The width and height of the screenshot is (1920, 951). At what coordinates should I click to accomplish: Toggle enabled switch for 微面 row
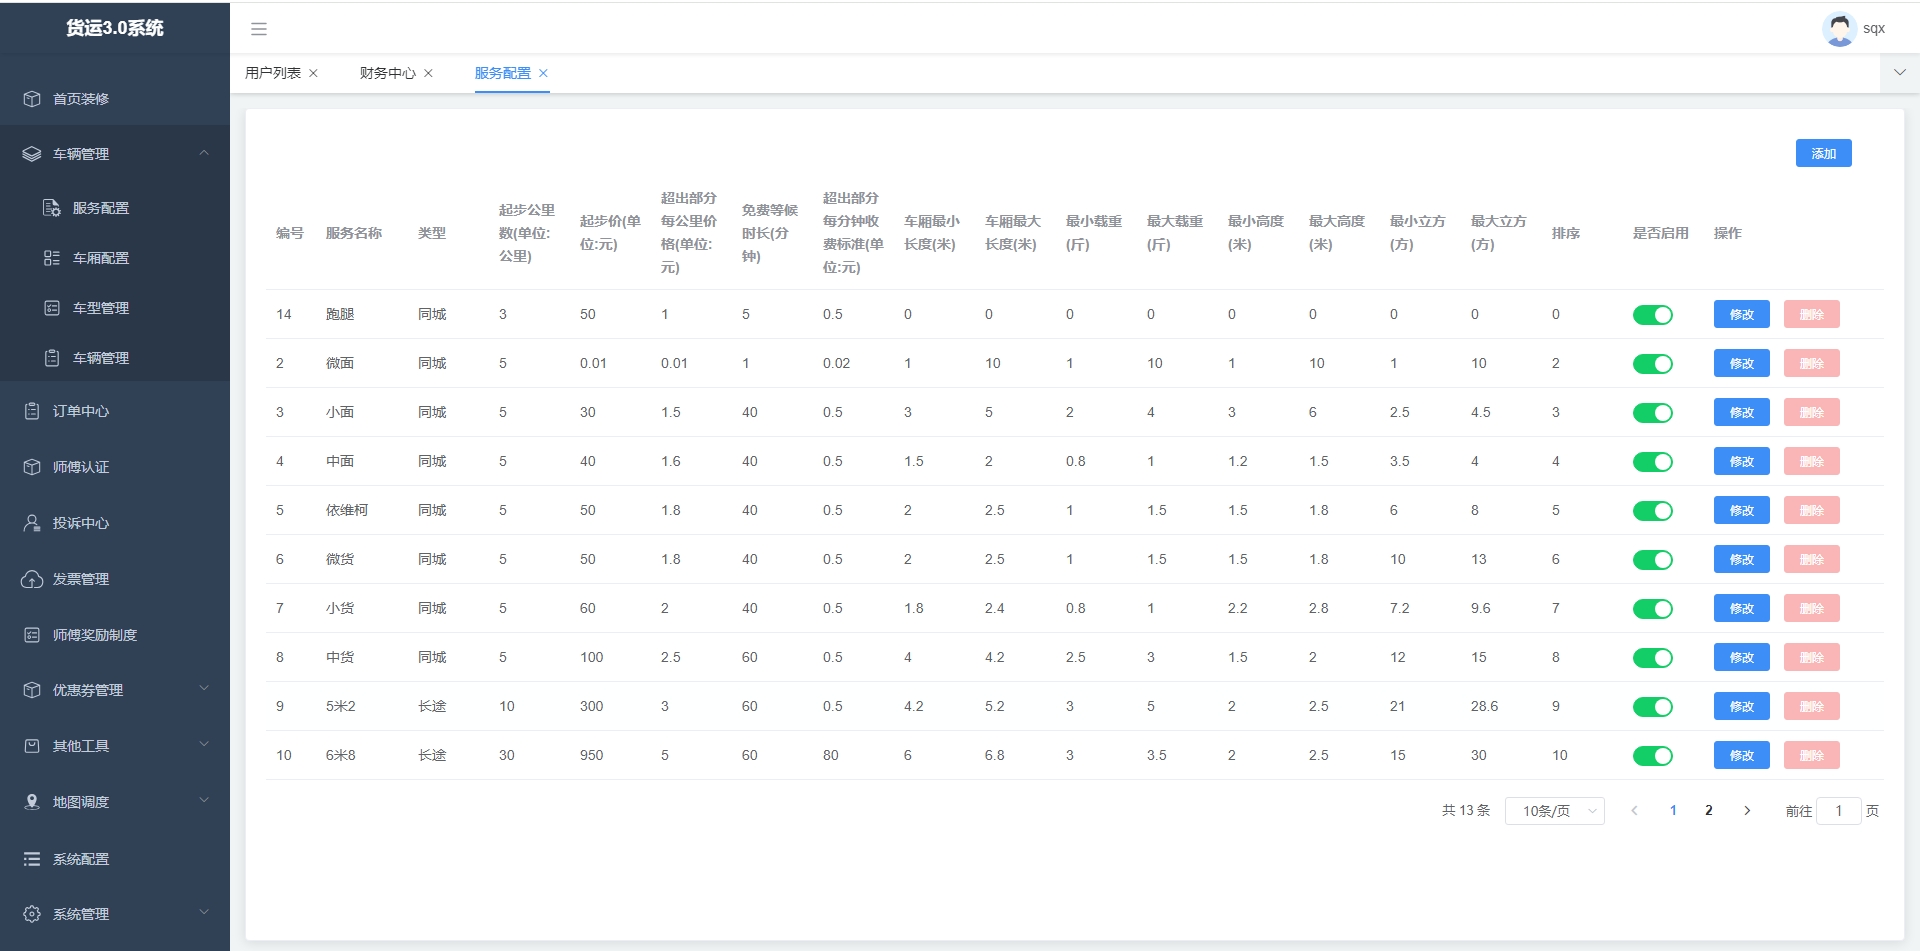click(1653, 364)
